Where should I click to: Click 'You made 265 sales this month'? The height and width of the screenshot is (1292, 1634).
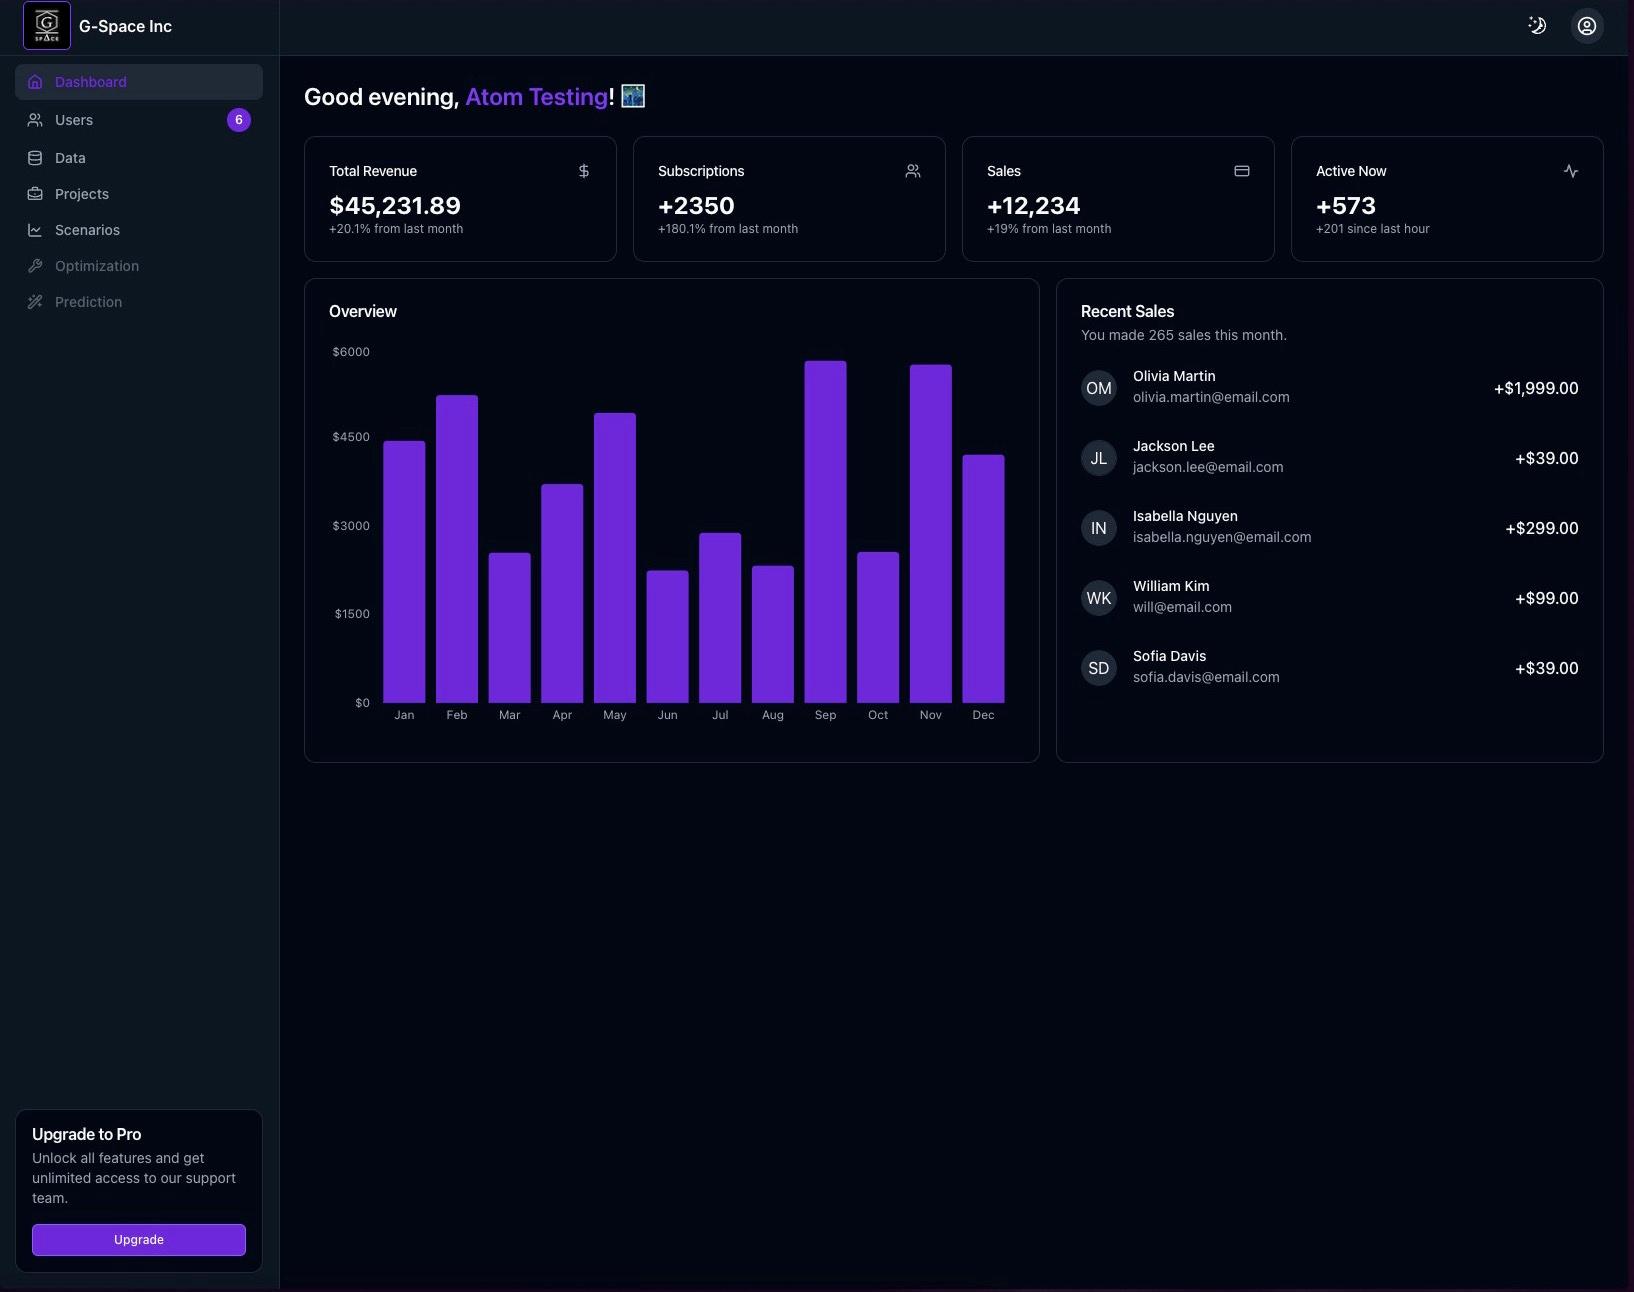[x=1184, y=335]
